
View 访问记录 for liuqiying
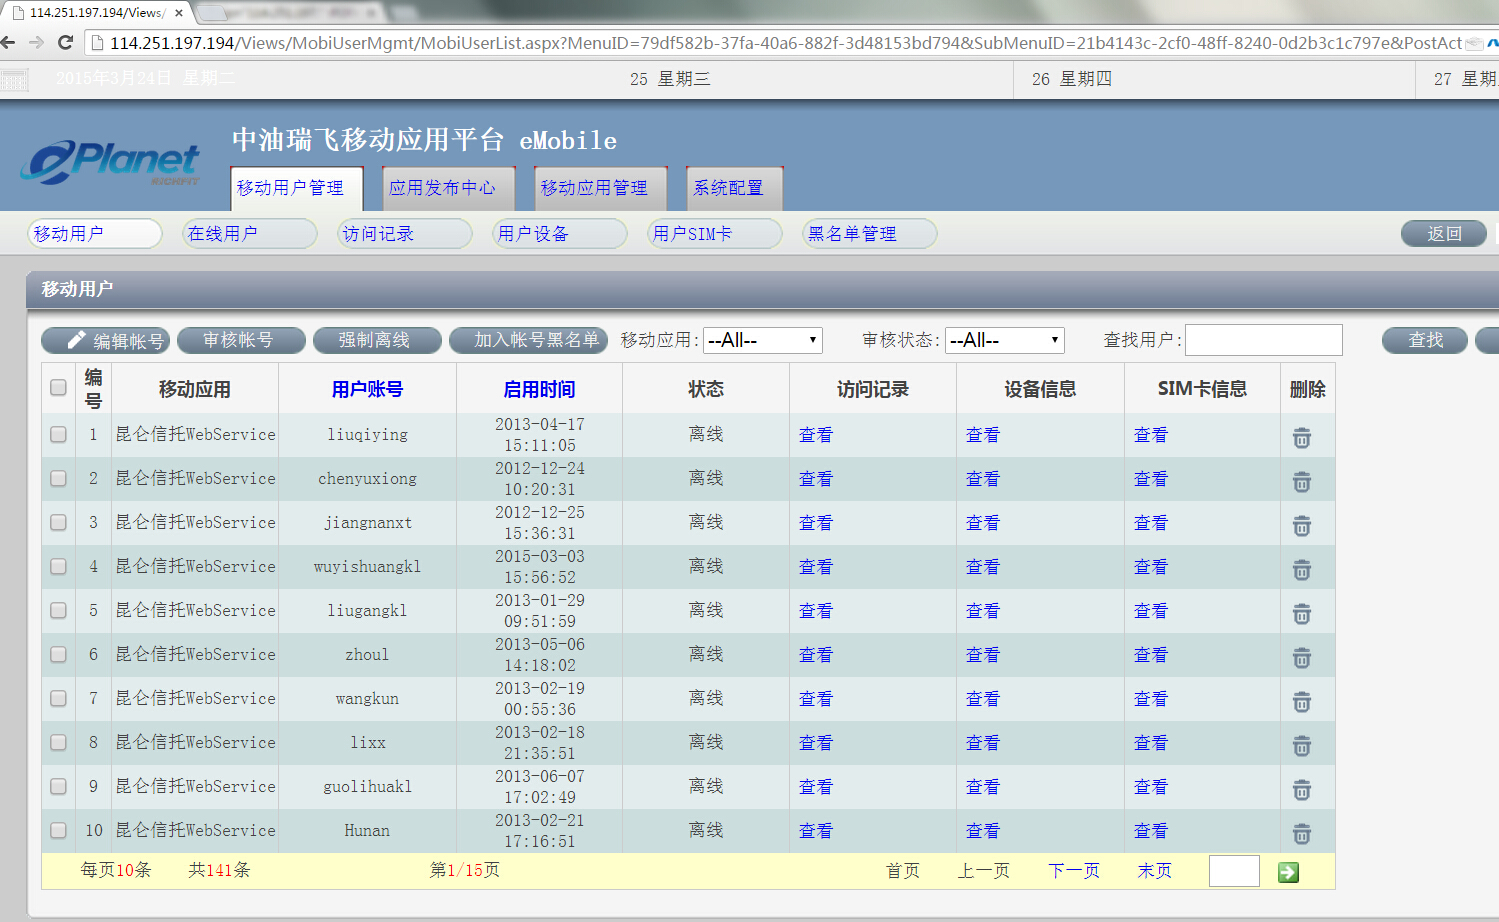(x=816, y=435)
